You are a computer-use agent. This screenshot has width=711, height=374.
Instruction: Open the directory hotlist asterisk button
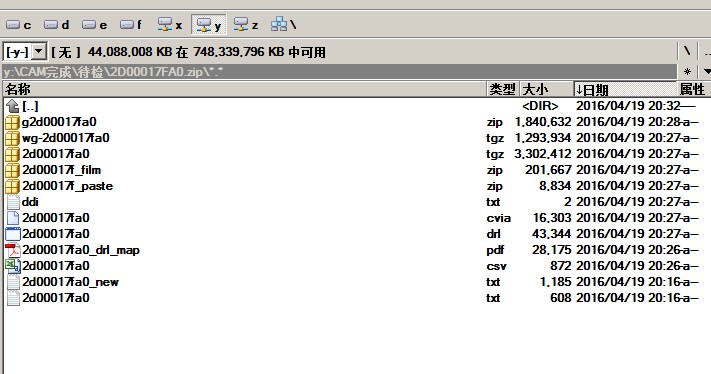coord(687,71)
